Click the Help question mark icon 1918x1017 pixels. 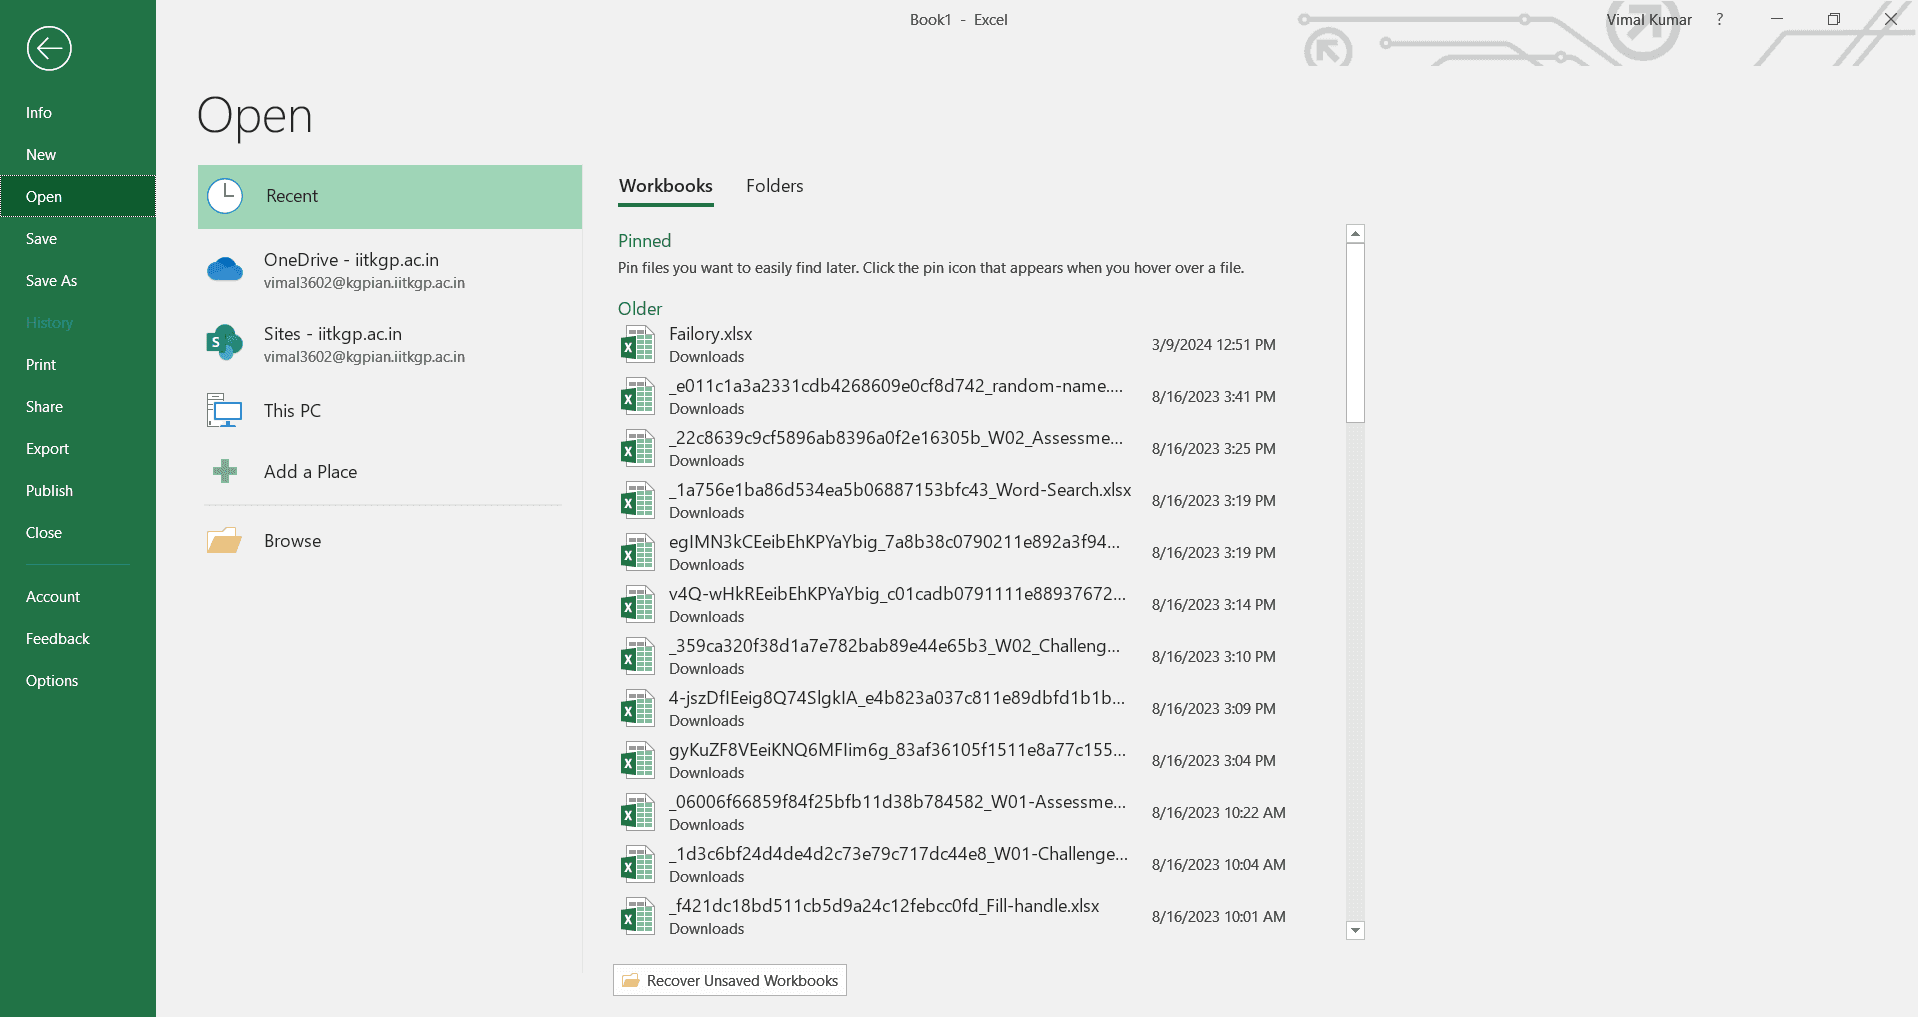click(1719, 19)
